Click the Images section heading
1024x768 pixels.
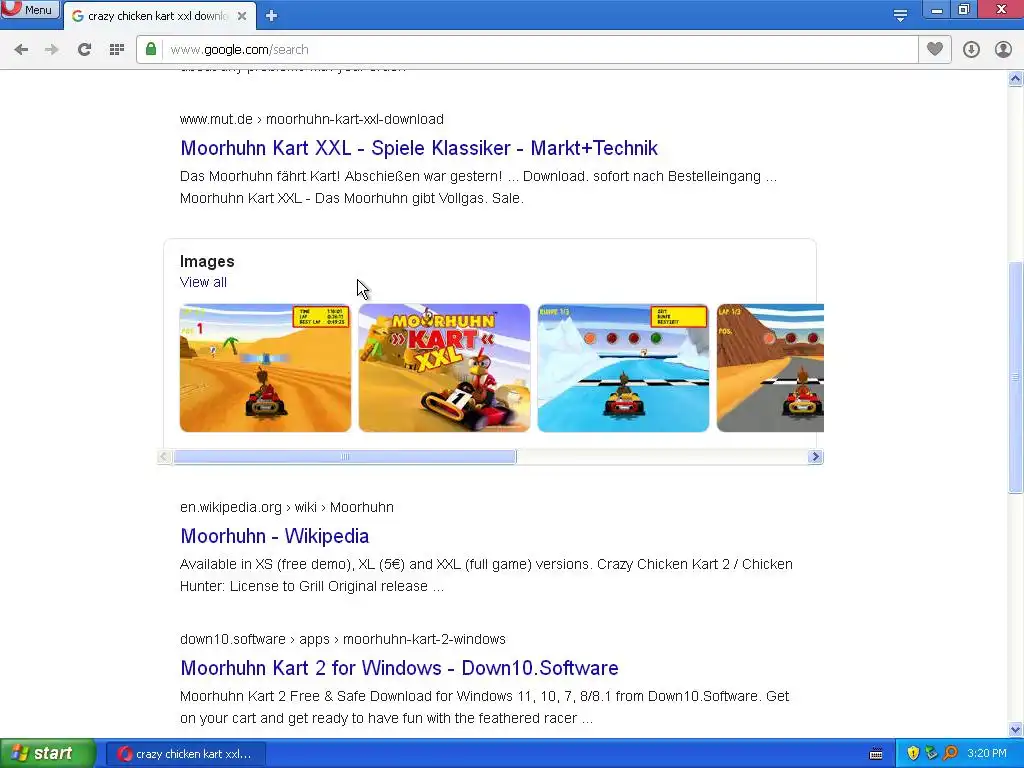[x=207, y=261]
